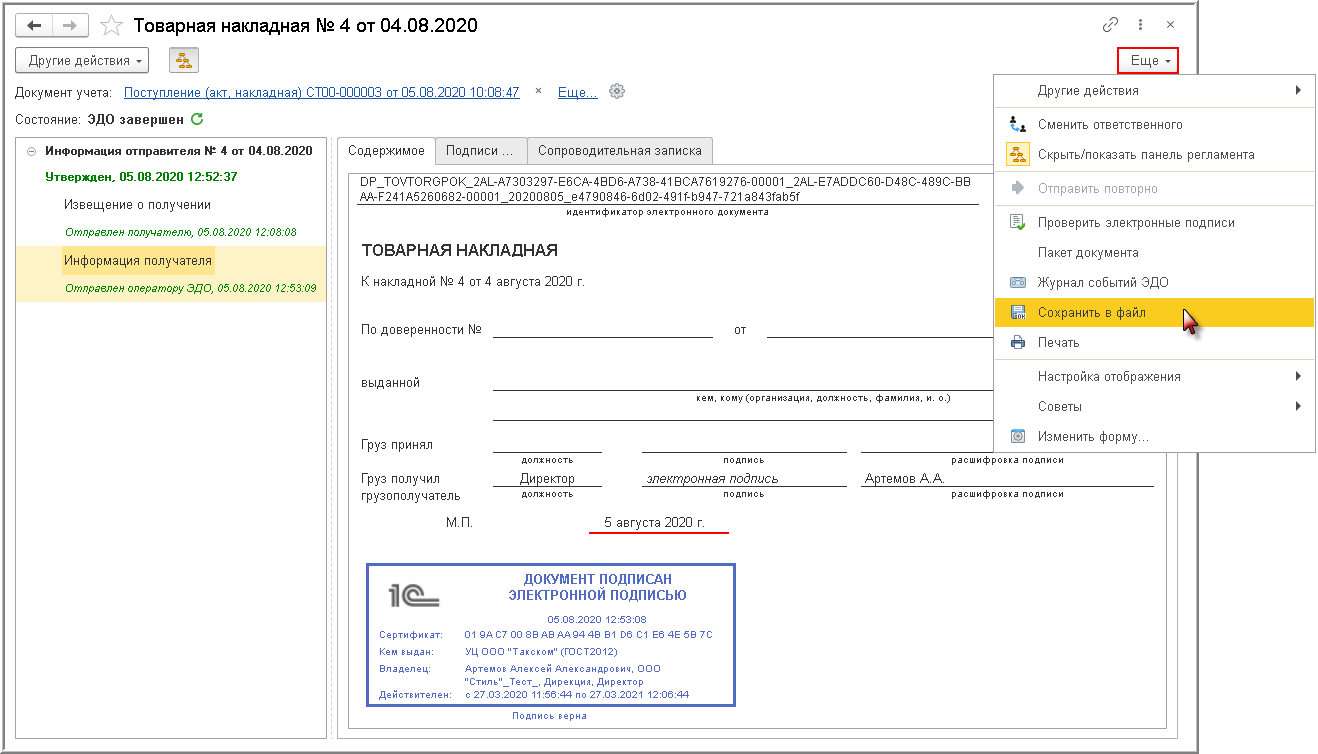This screenshot has height=754, width=1318.
Task: Click the Журнал событий ЭДО icon
Action: 1018,283
